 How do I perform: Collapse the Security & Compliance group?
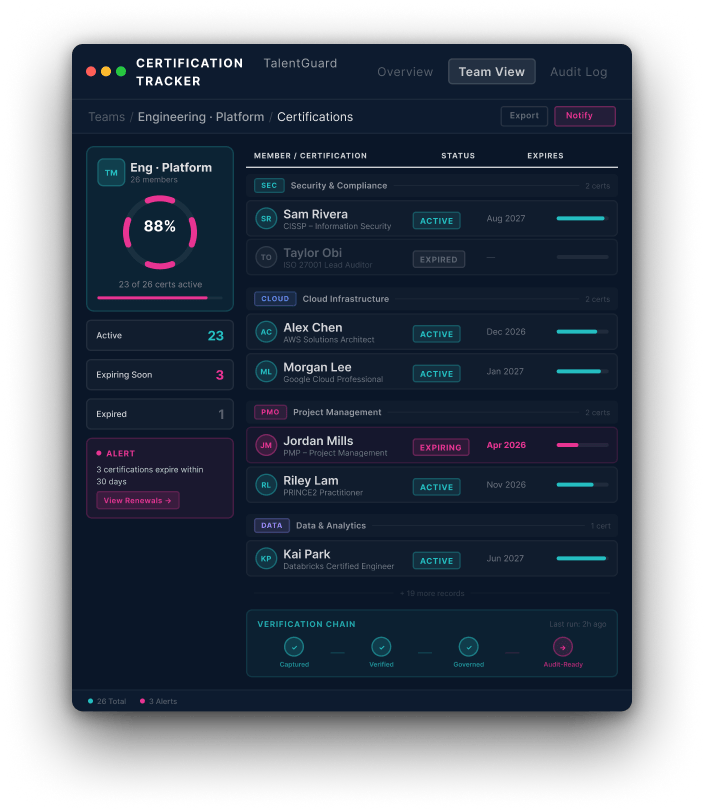tap(338, 186)
